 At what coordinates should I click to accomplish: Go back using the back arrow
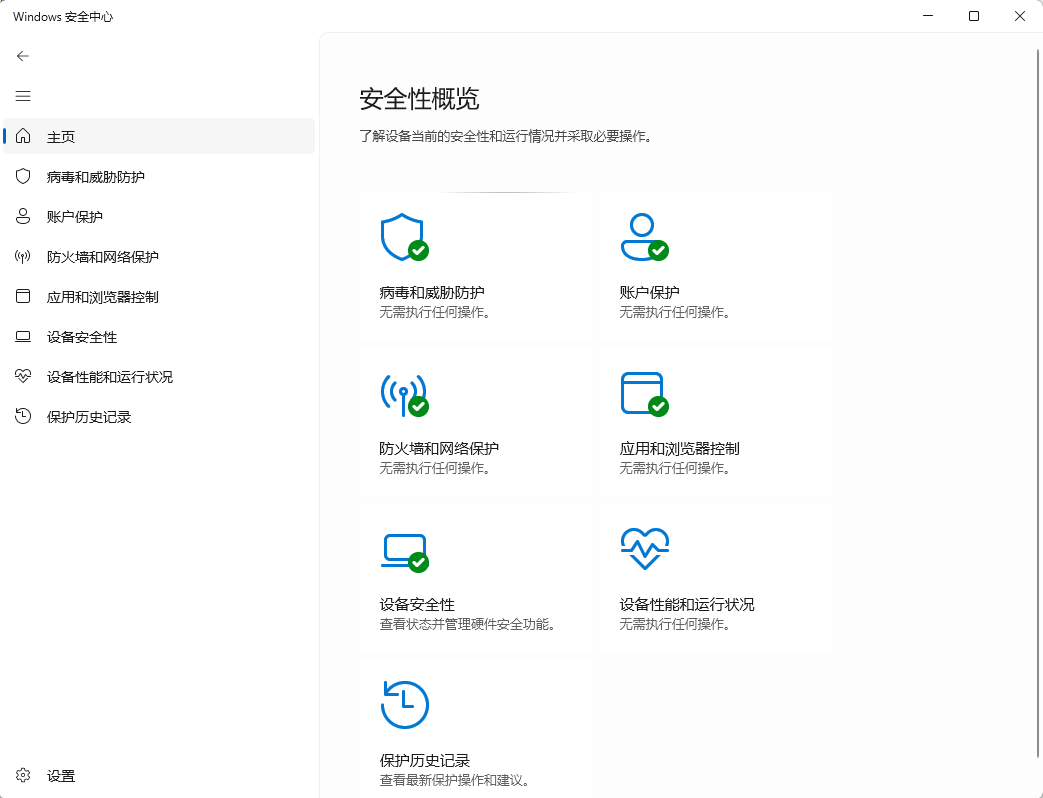click(23, 56)
